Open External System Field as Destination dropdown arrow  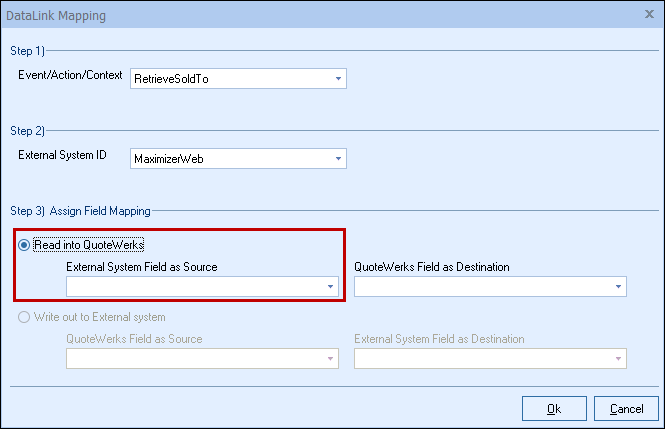coord(619,359)
